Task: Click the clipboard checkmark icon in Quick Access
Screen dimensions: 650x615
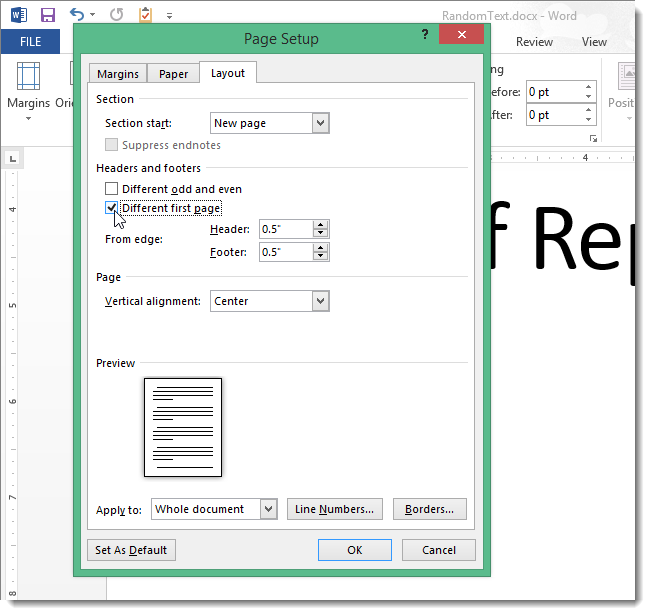Action: pyautogui.click(x=145, y=15)
